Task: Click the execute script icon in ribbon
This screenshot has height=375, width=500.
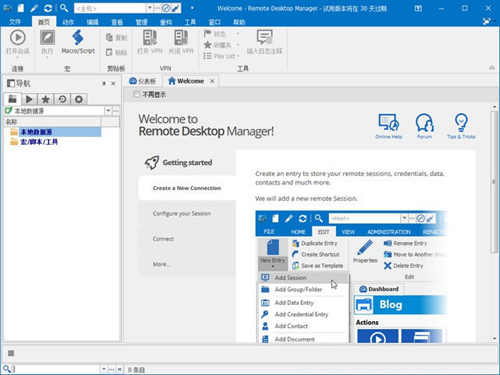Action: 47,37
